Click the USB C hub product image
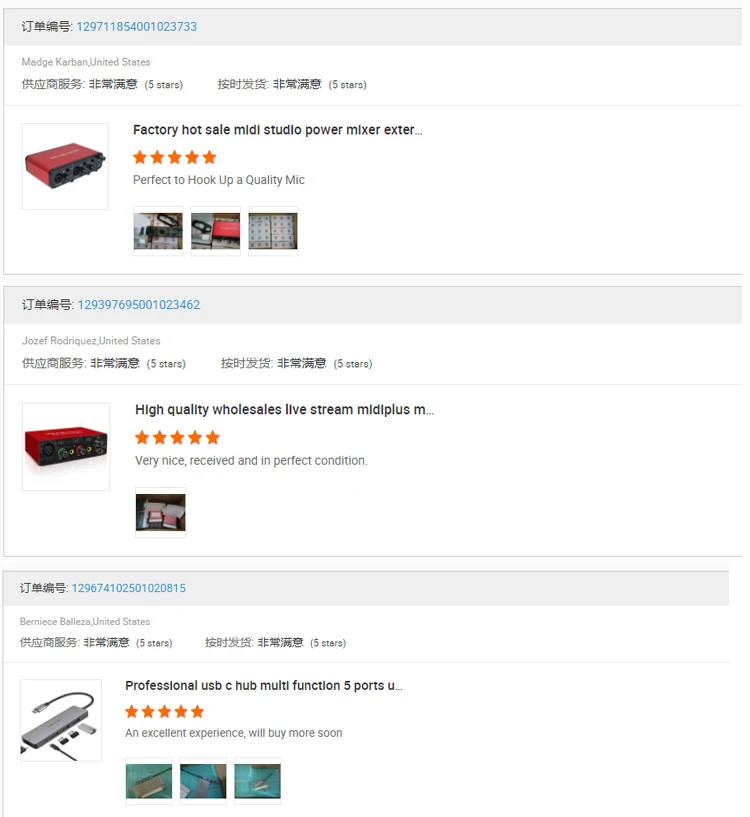This screenshot has width=750, height=817. click(61, 721)
